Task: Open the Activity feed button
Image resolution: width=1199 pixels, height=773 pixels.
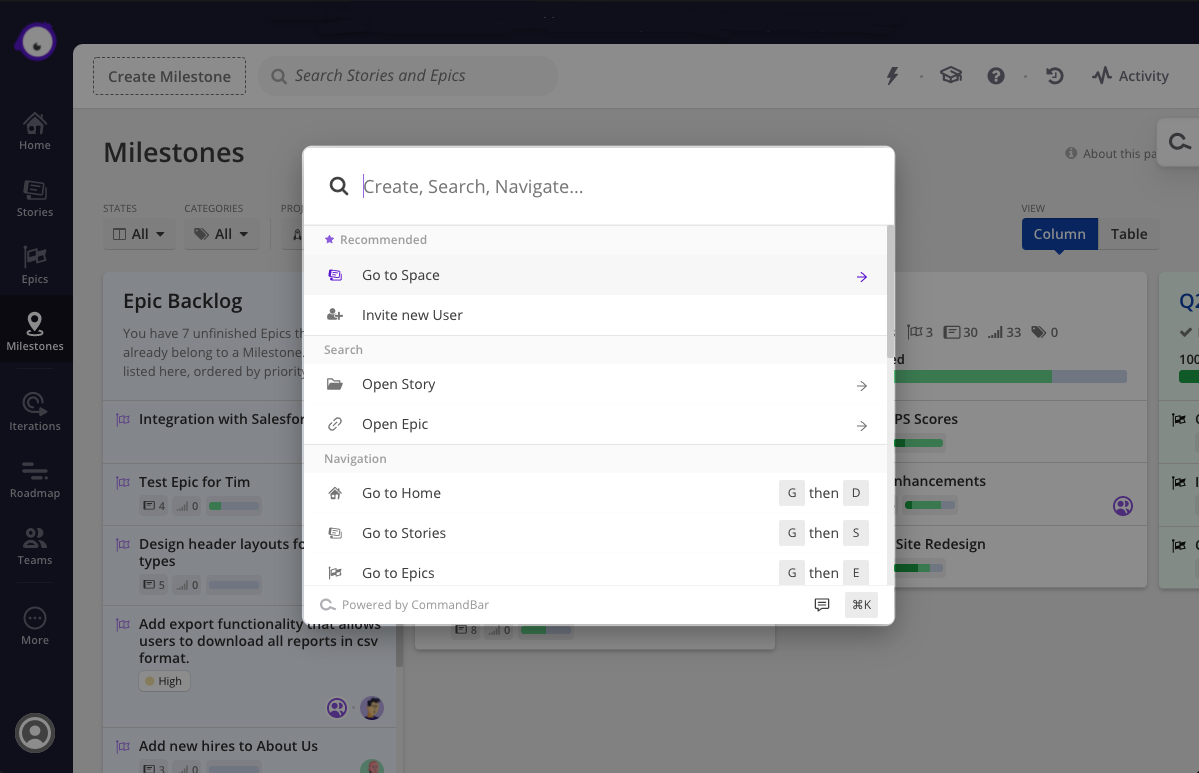Action: point(1130,76)
